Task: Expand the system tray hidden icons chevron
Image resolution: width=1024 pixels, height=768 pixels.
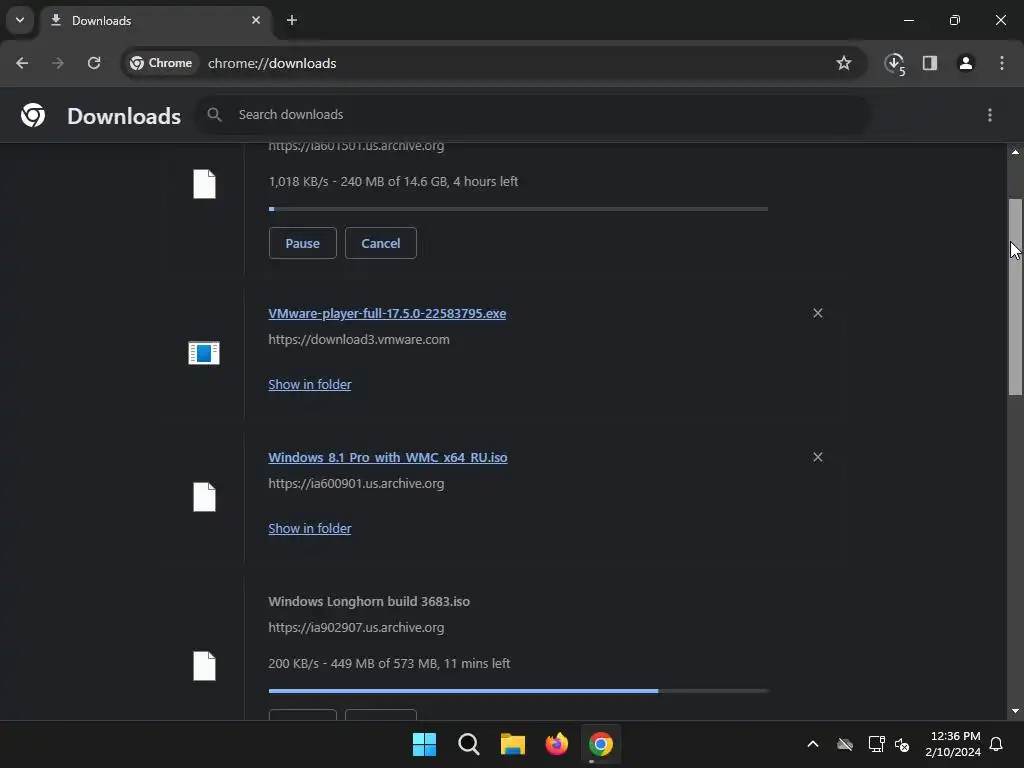Action: tap(813, 744)
